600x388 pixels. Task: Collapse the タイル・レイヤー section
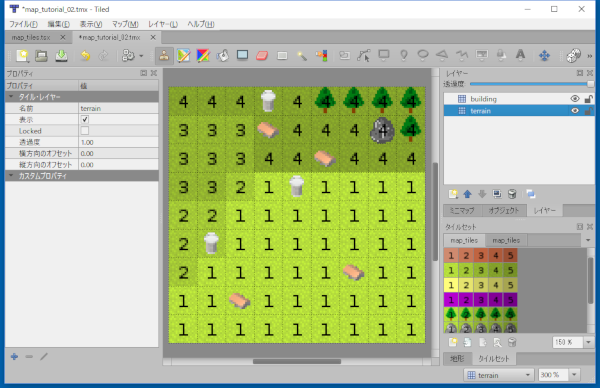(11, 97)
